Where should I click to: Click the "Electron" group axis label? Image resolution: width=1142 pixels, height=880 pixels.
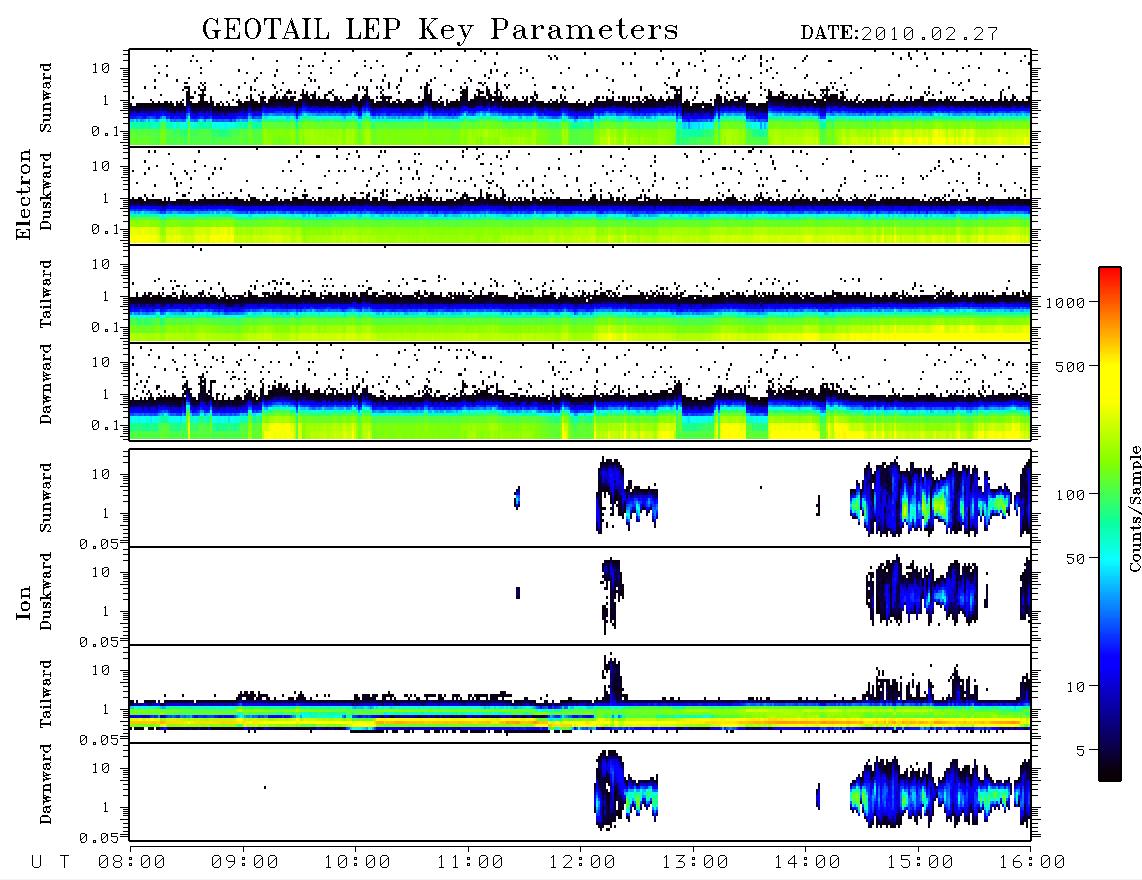(x=24, y=195)
